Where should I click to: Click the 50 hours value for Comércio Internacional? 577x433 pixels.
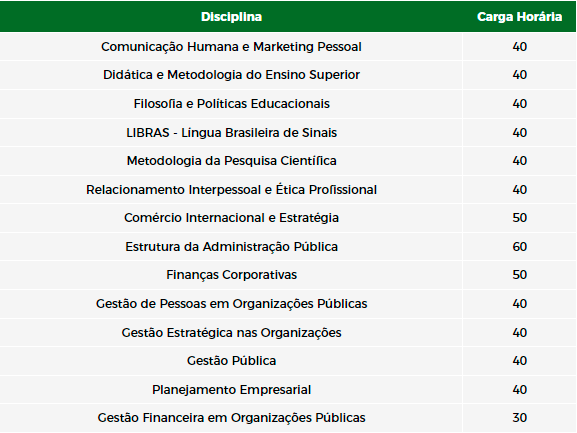pyautogui.click(x=520, y=218)
